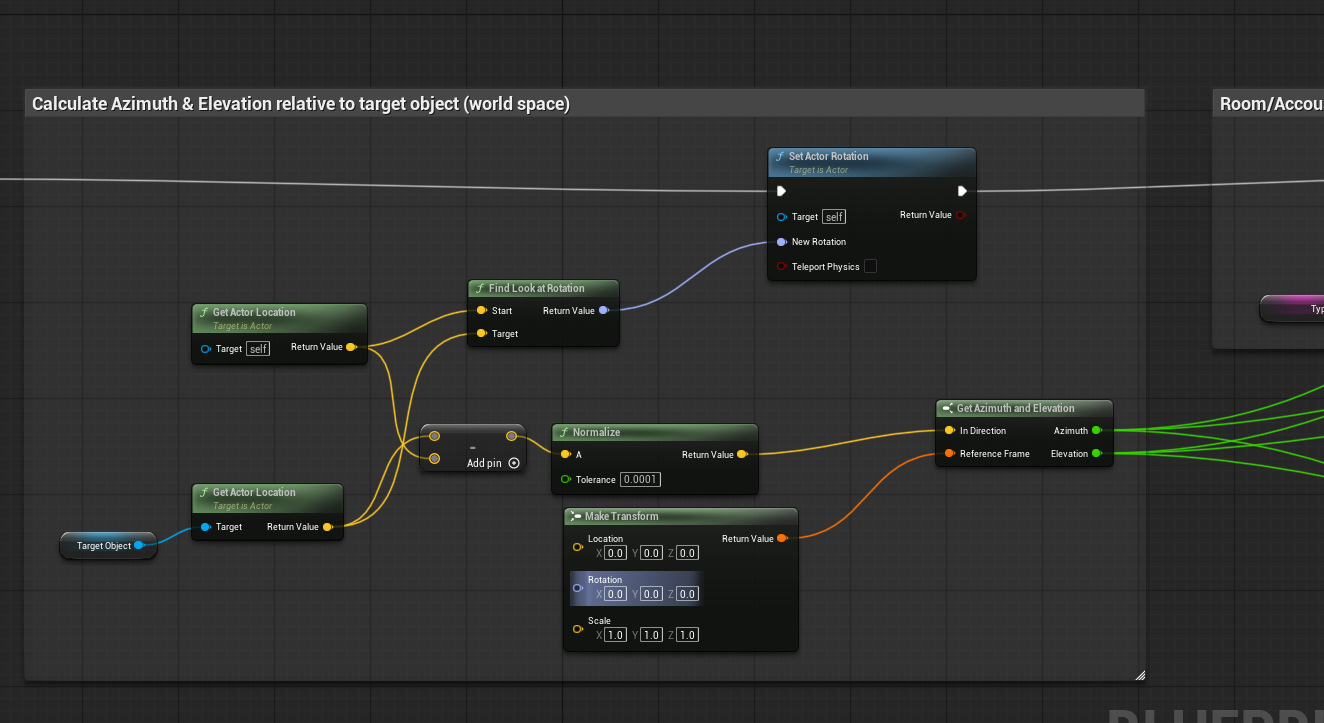The width and height of the screenshot is (1324, 723).
Task: Click the Rotation Y value field
Action: point(651,594)
